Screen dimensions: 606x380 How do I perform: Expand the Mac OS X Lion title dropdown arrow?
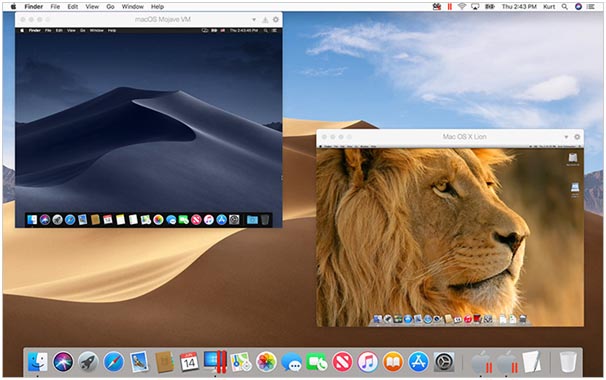[566, 137]
